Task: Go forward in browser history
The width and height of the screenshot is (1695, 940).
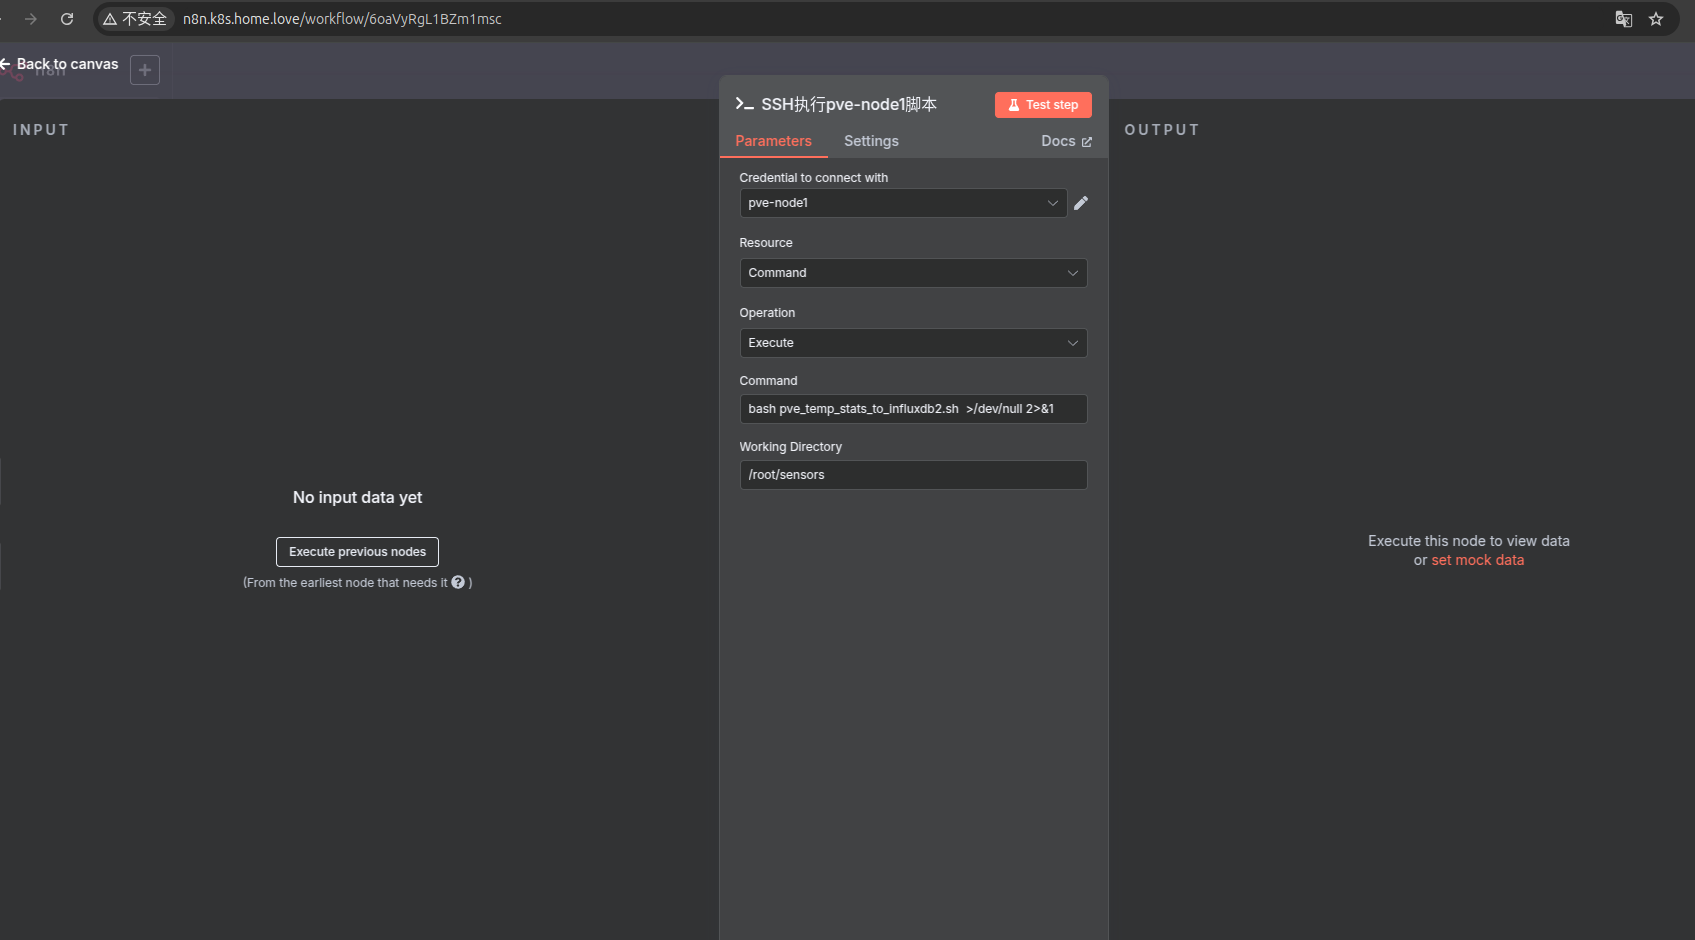Action: [31, 19]
